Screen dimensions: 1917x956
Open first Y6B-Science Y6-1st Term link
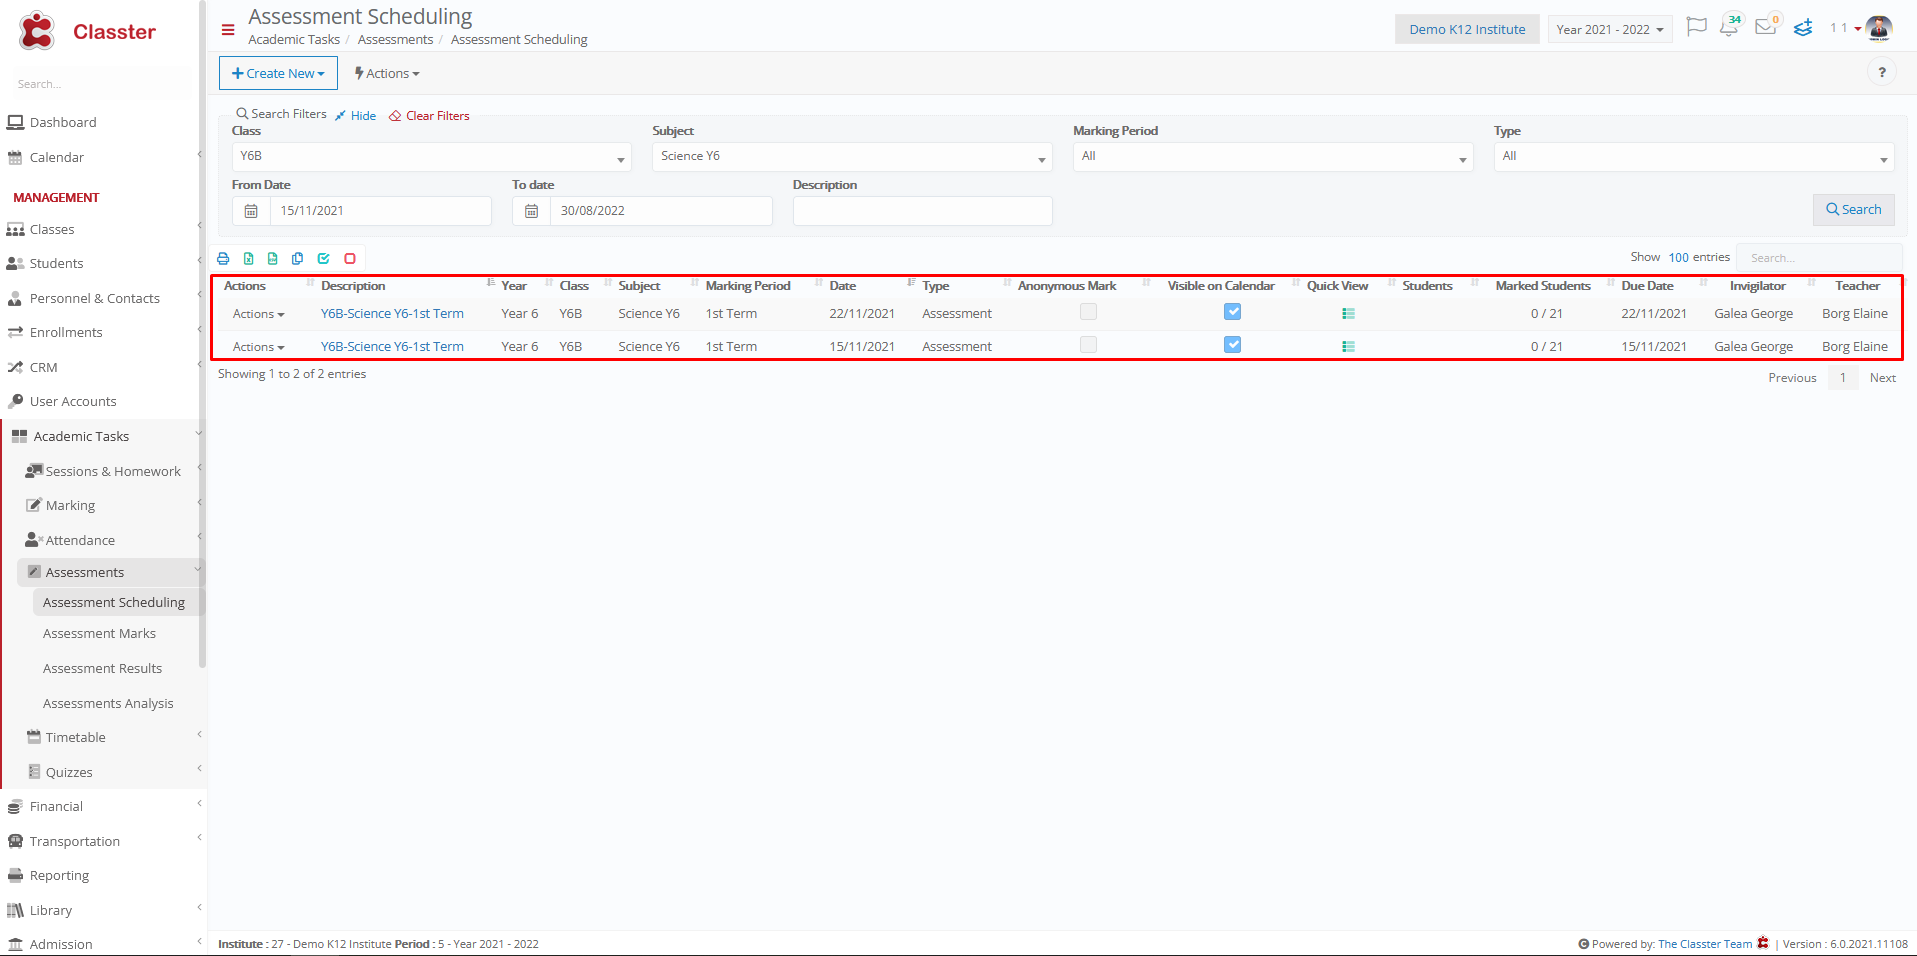392,314
